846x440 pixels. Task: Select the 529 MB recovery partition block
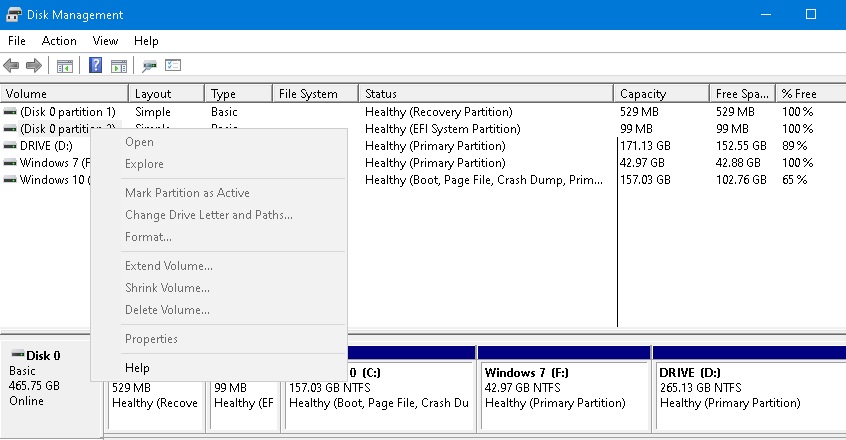coord(156,396)
